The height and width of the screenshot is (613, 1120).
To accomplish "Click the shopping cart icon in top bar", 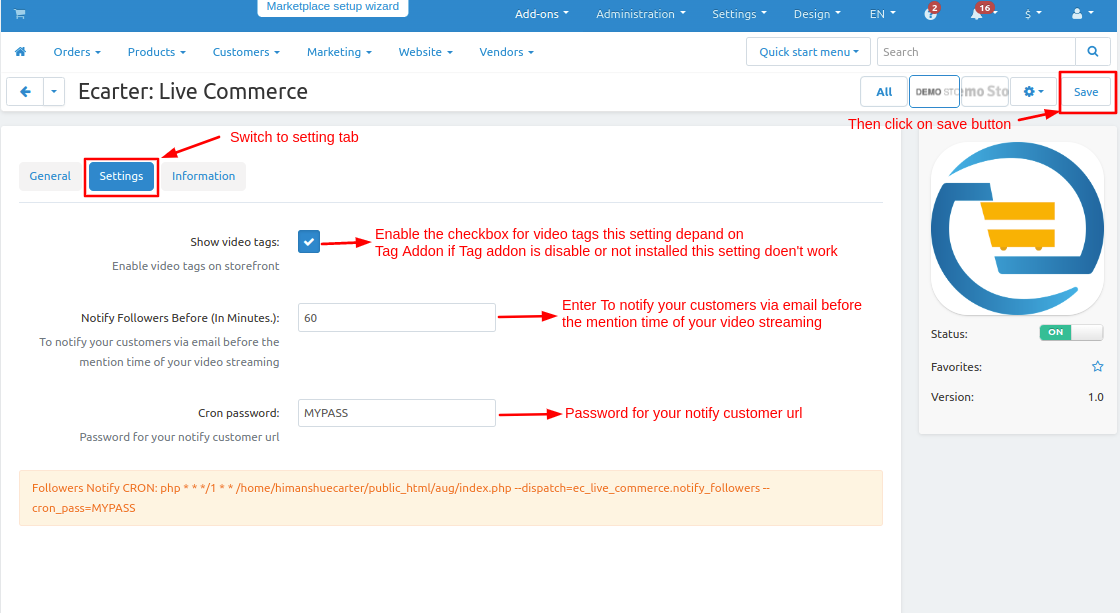I will point(20,14).
